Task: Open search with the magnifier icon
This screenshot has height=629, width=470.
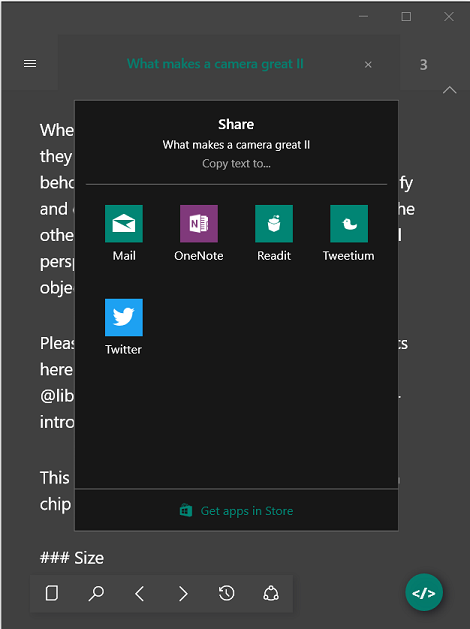Action: [96, 593]
